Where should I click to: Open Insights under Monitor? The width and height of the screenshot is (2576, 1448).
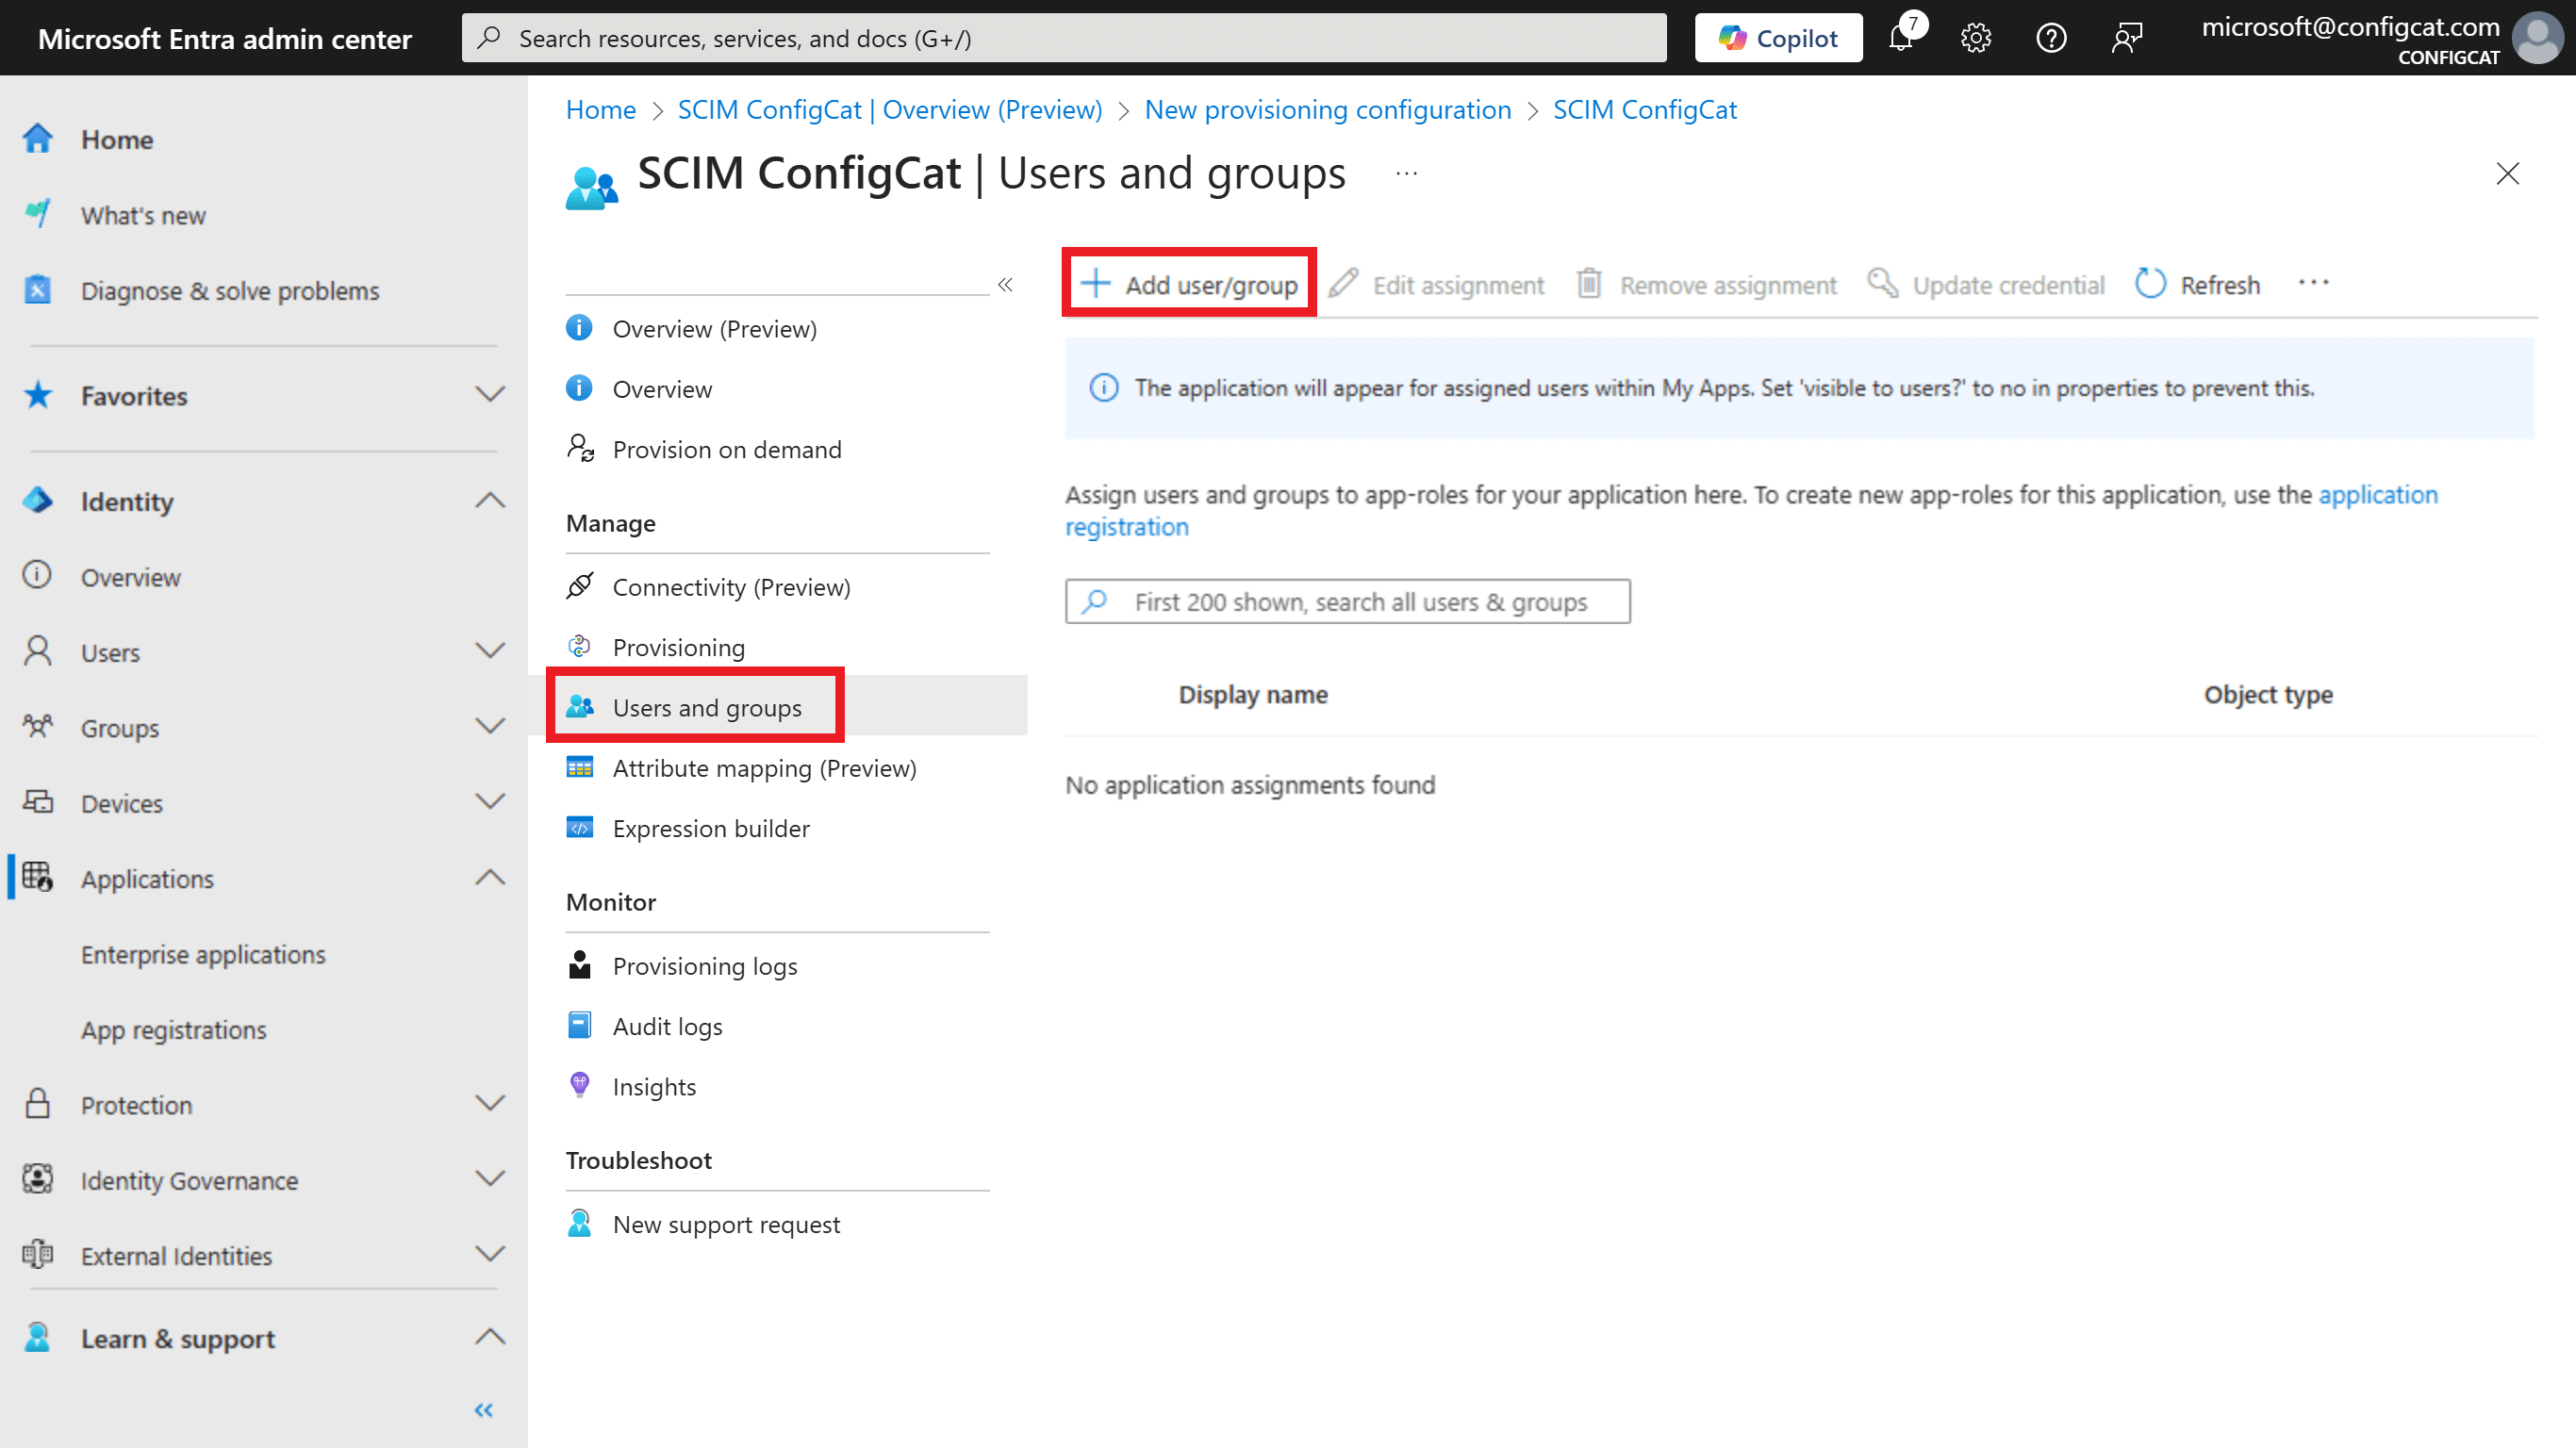coord(654,1086)
